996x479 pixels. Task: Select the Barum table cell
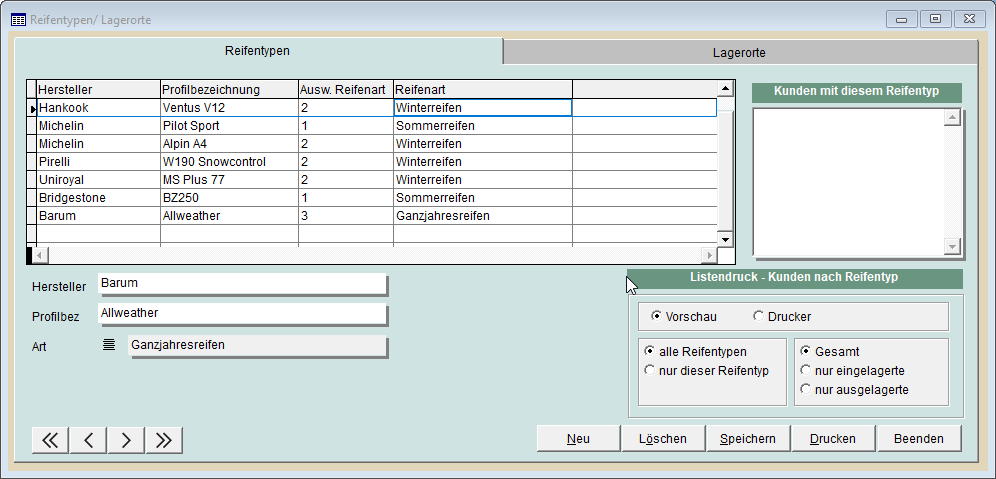[x=98, y=216]
